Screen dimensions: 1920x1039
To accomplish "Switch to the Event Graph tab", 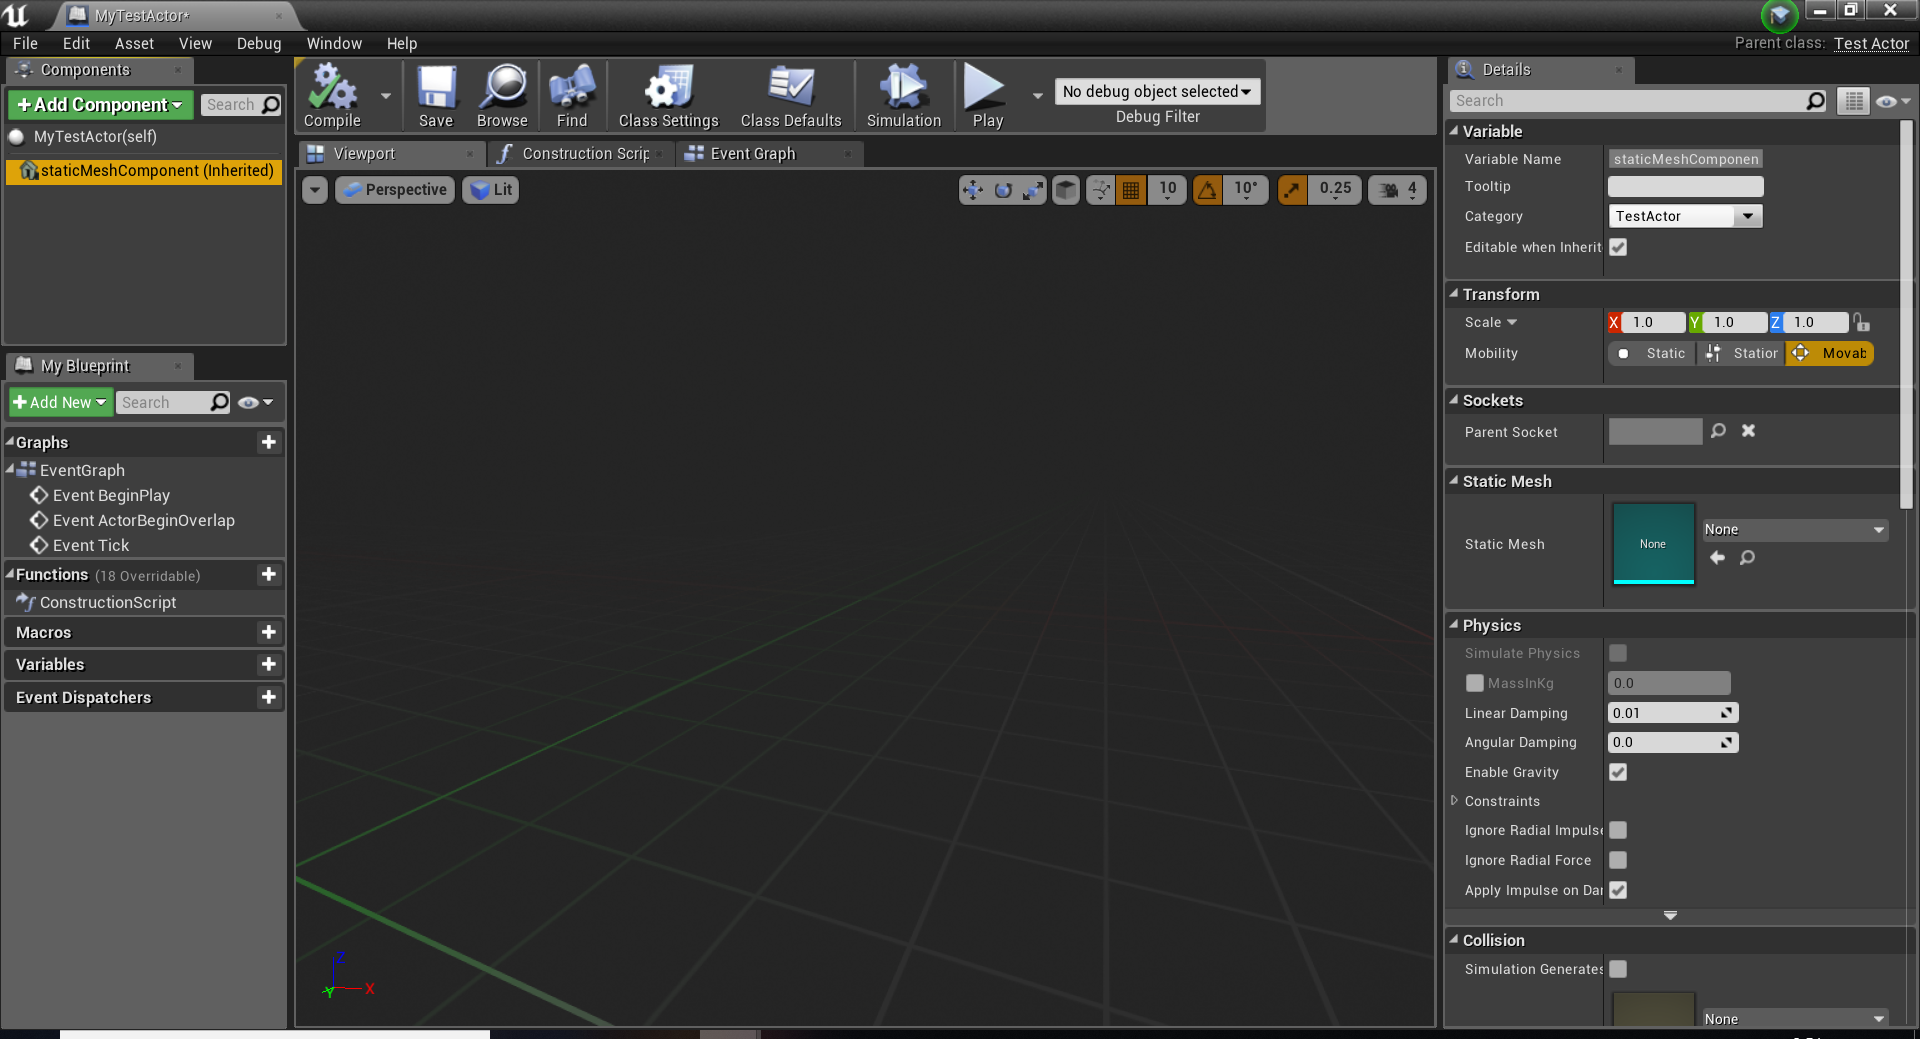I will coord(751,153).
